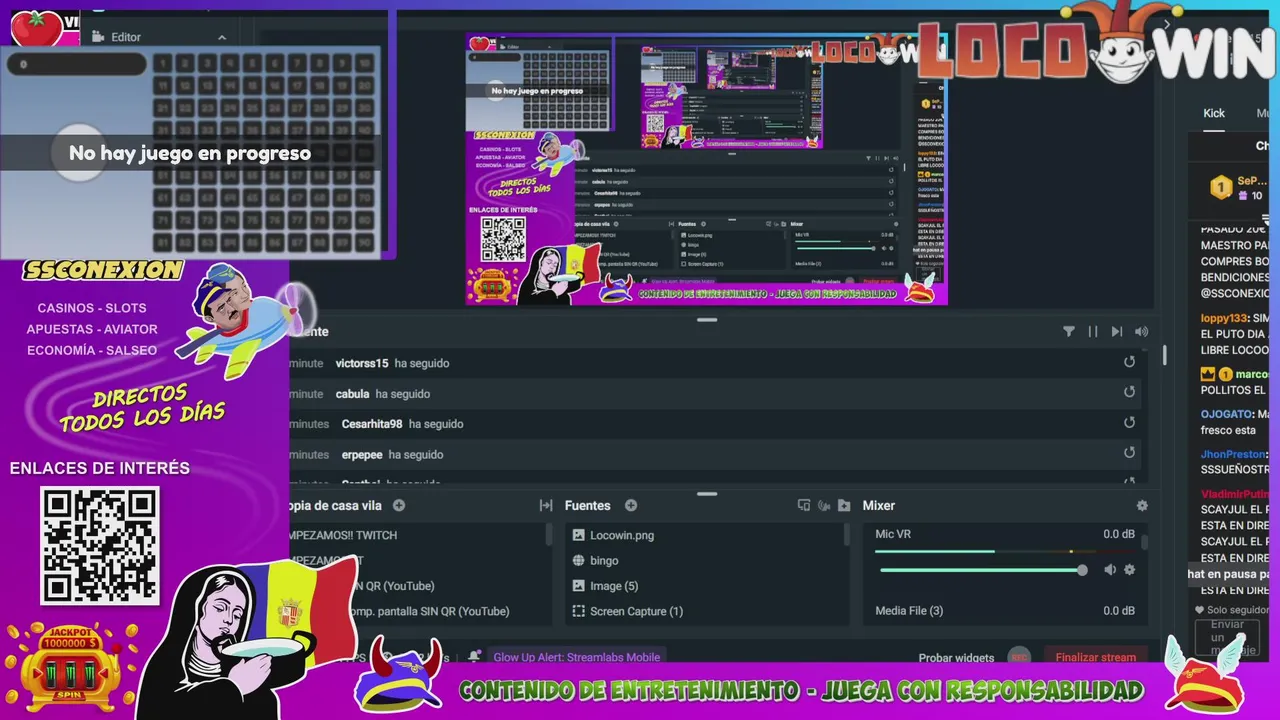Screen dimensions: 1280x720
Task: Click the loppy133 chat username
Action: (x=1225, y=318)
